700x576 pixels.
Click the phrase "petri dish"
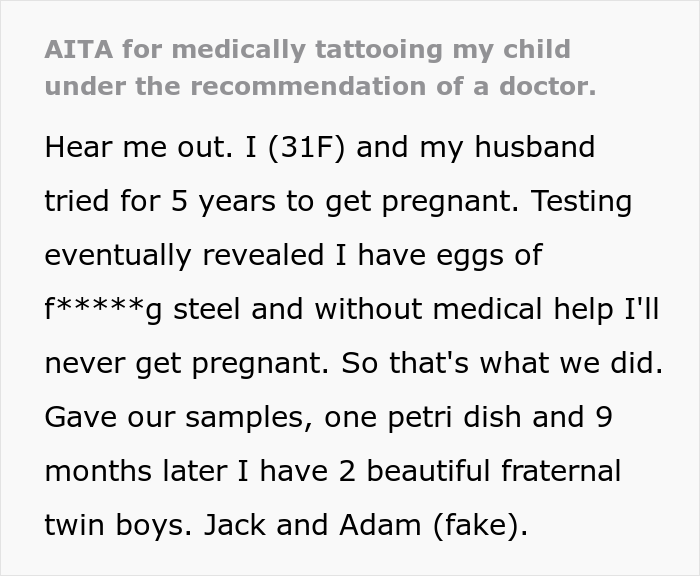click(x=454, y=418)
